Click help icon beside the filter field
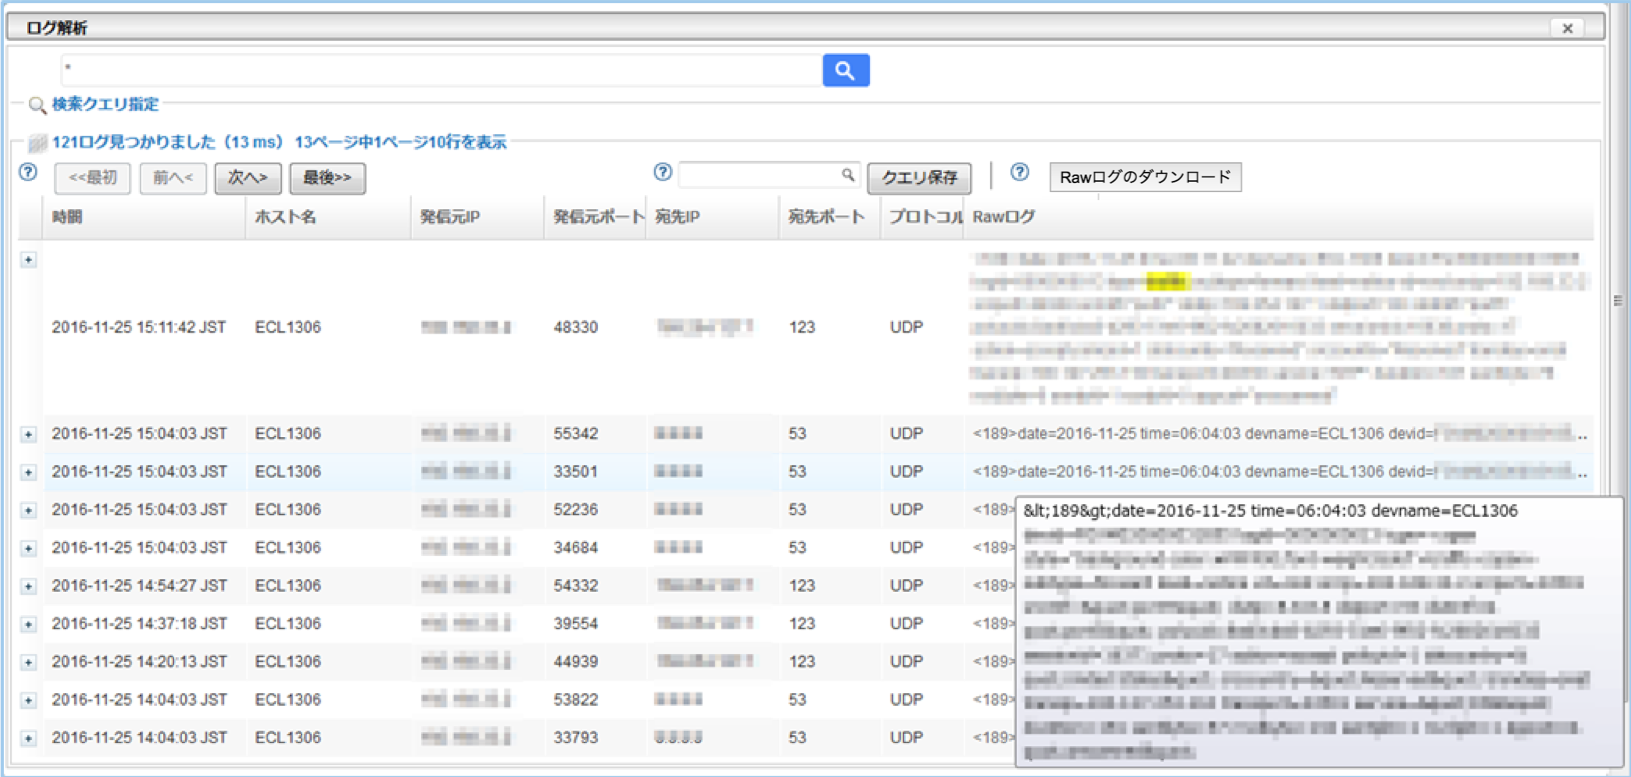Image resolution: width=1631 pixels, height=777 pixels. [x=662, y=172]
